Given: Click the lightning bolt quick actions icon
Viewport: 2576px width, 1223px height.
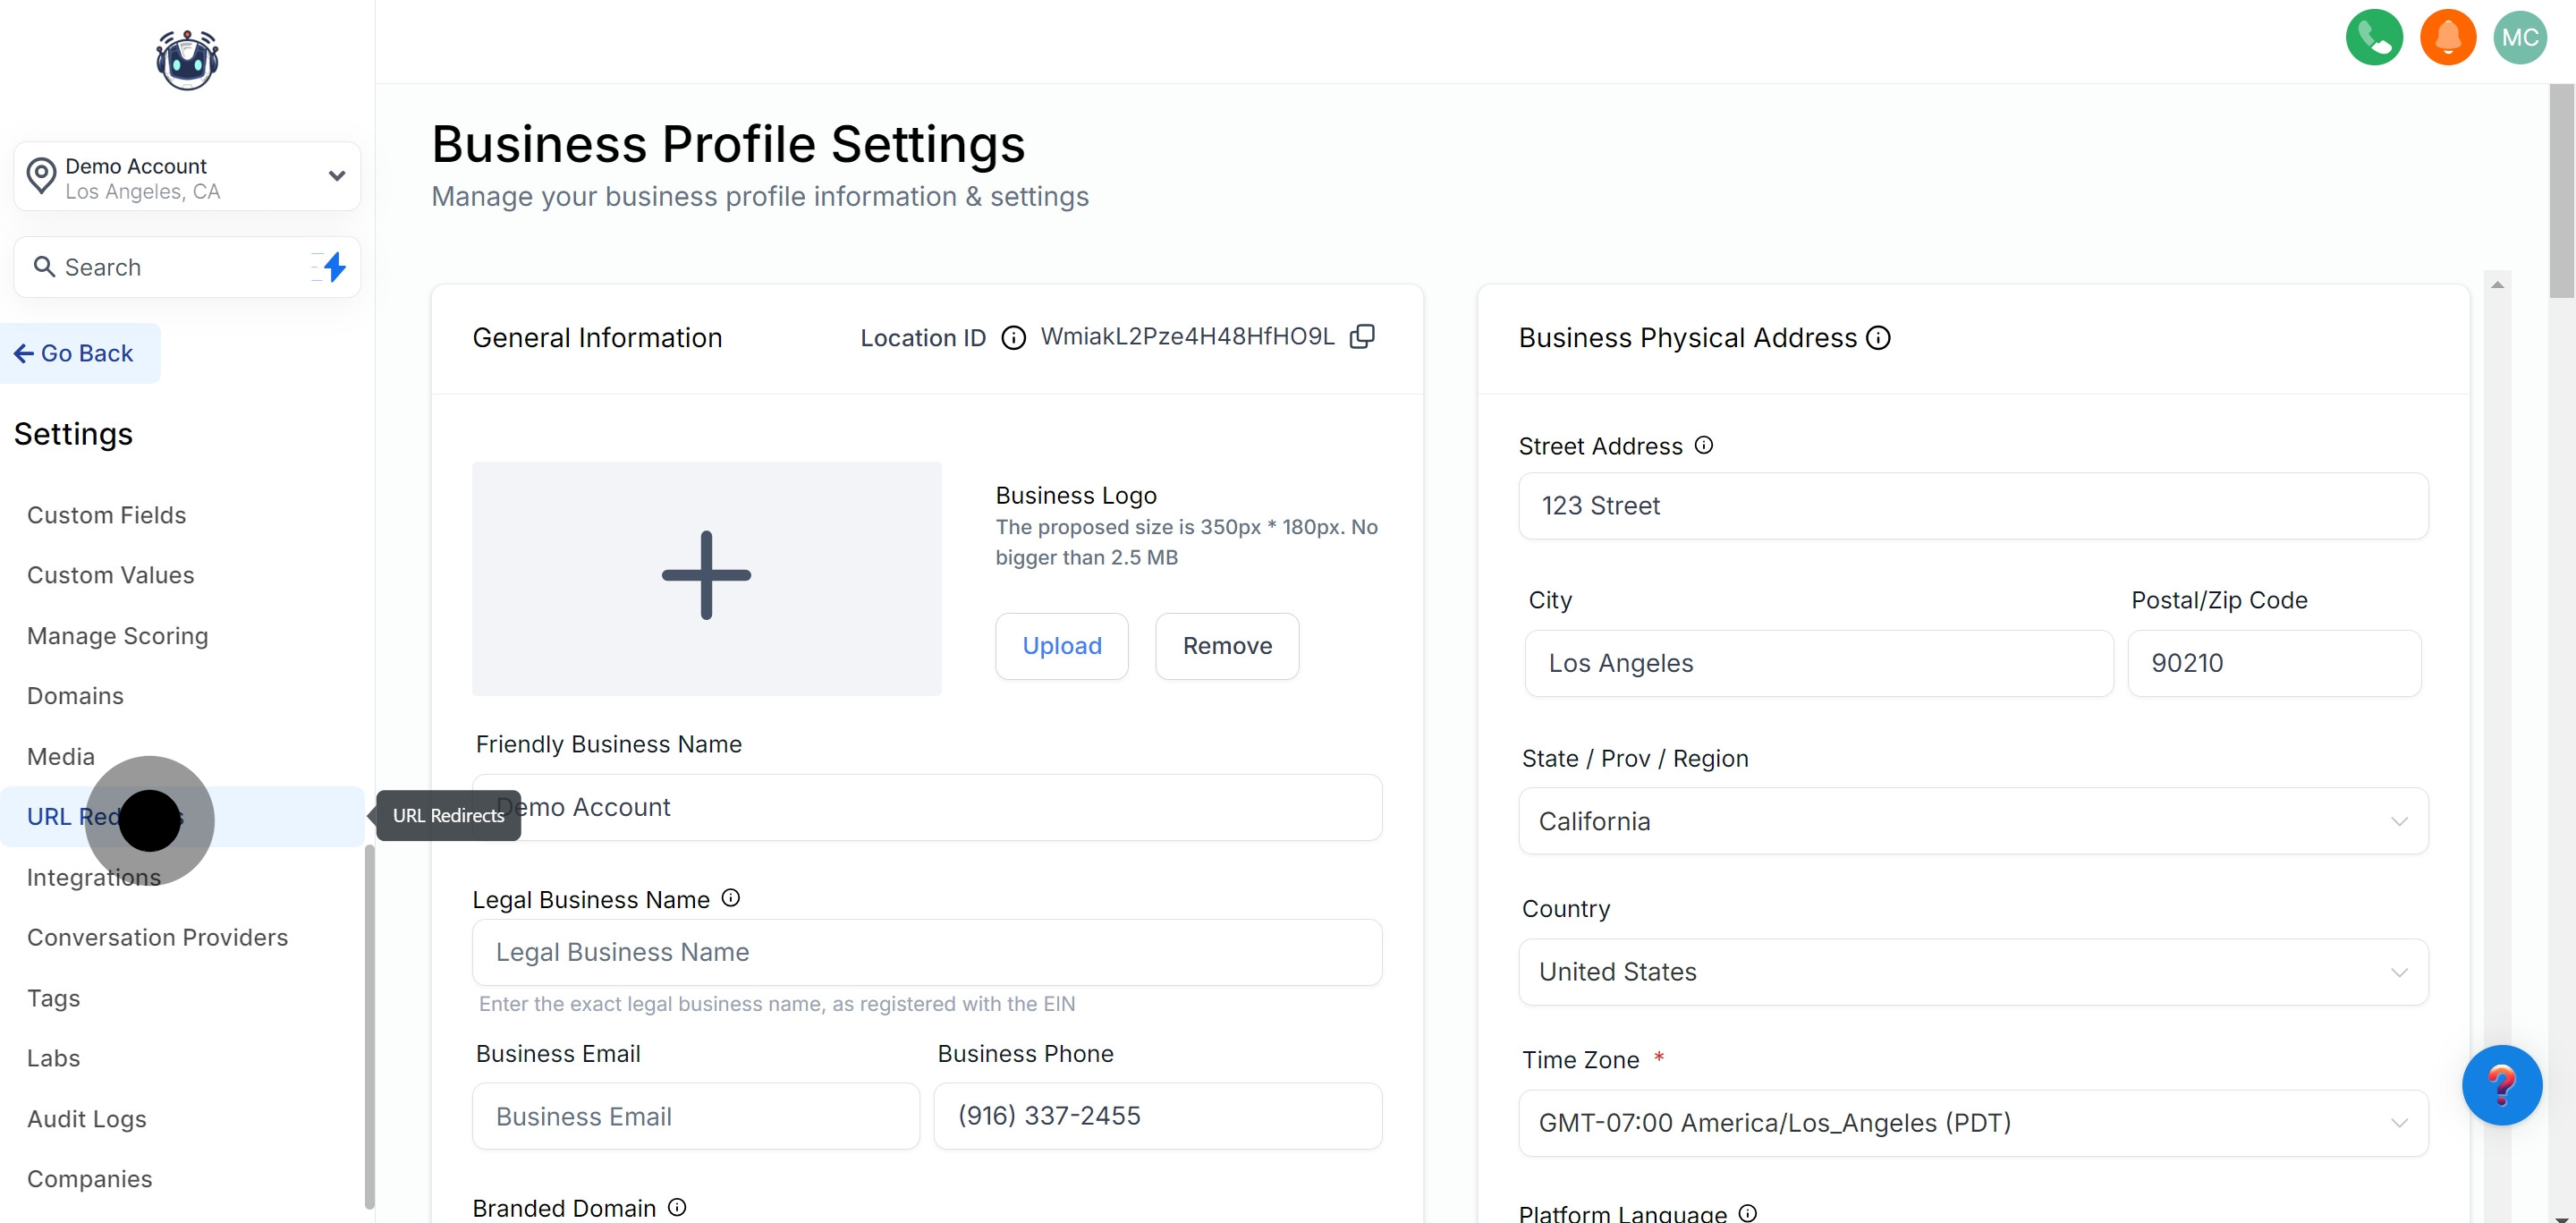Looking at the screenshot, I should 334,267.
